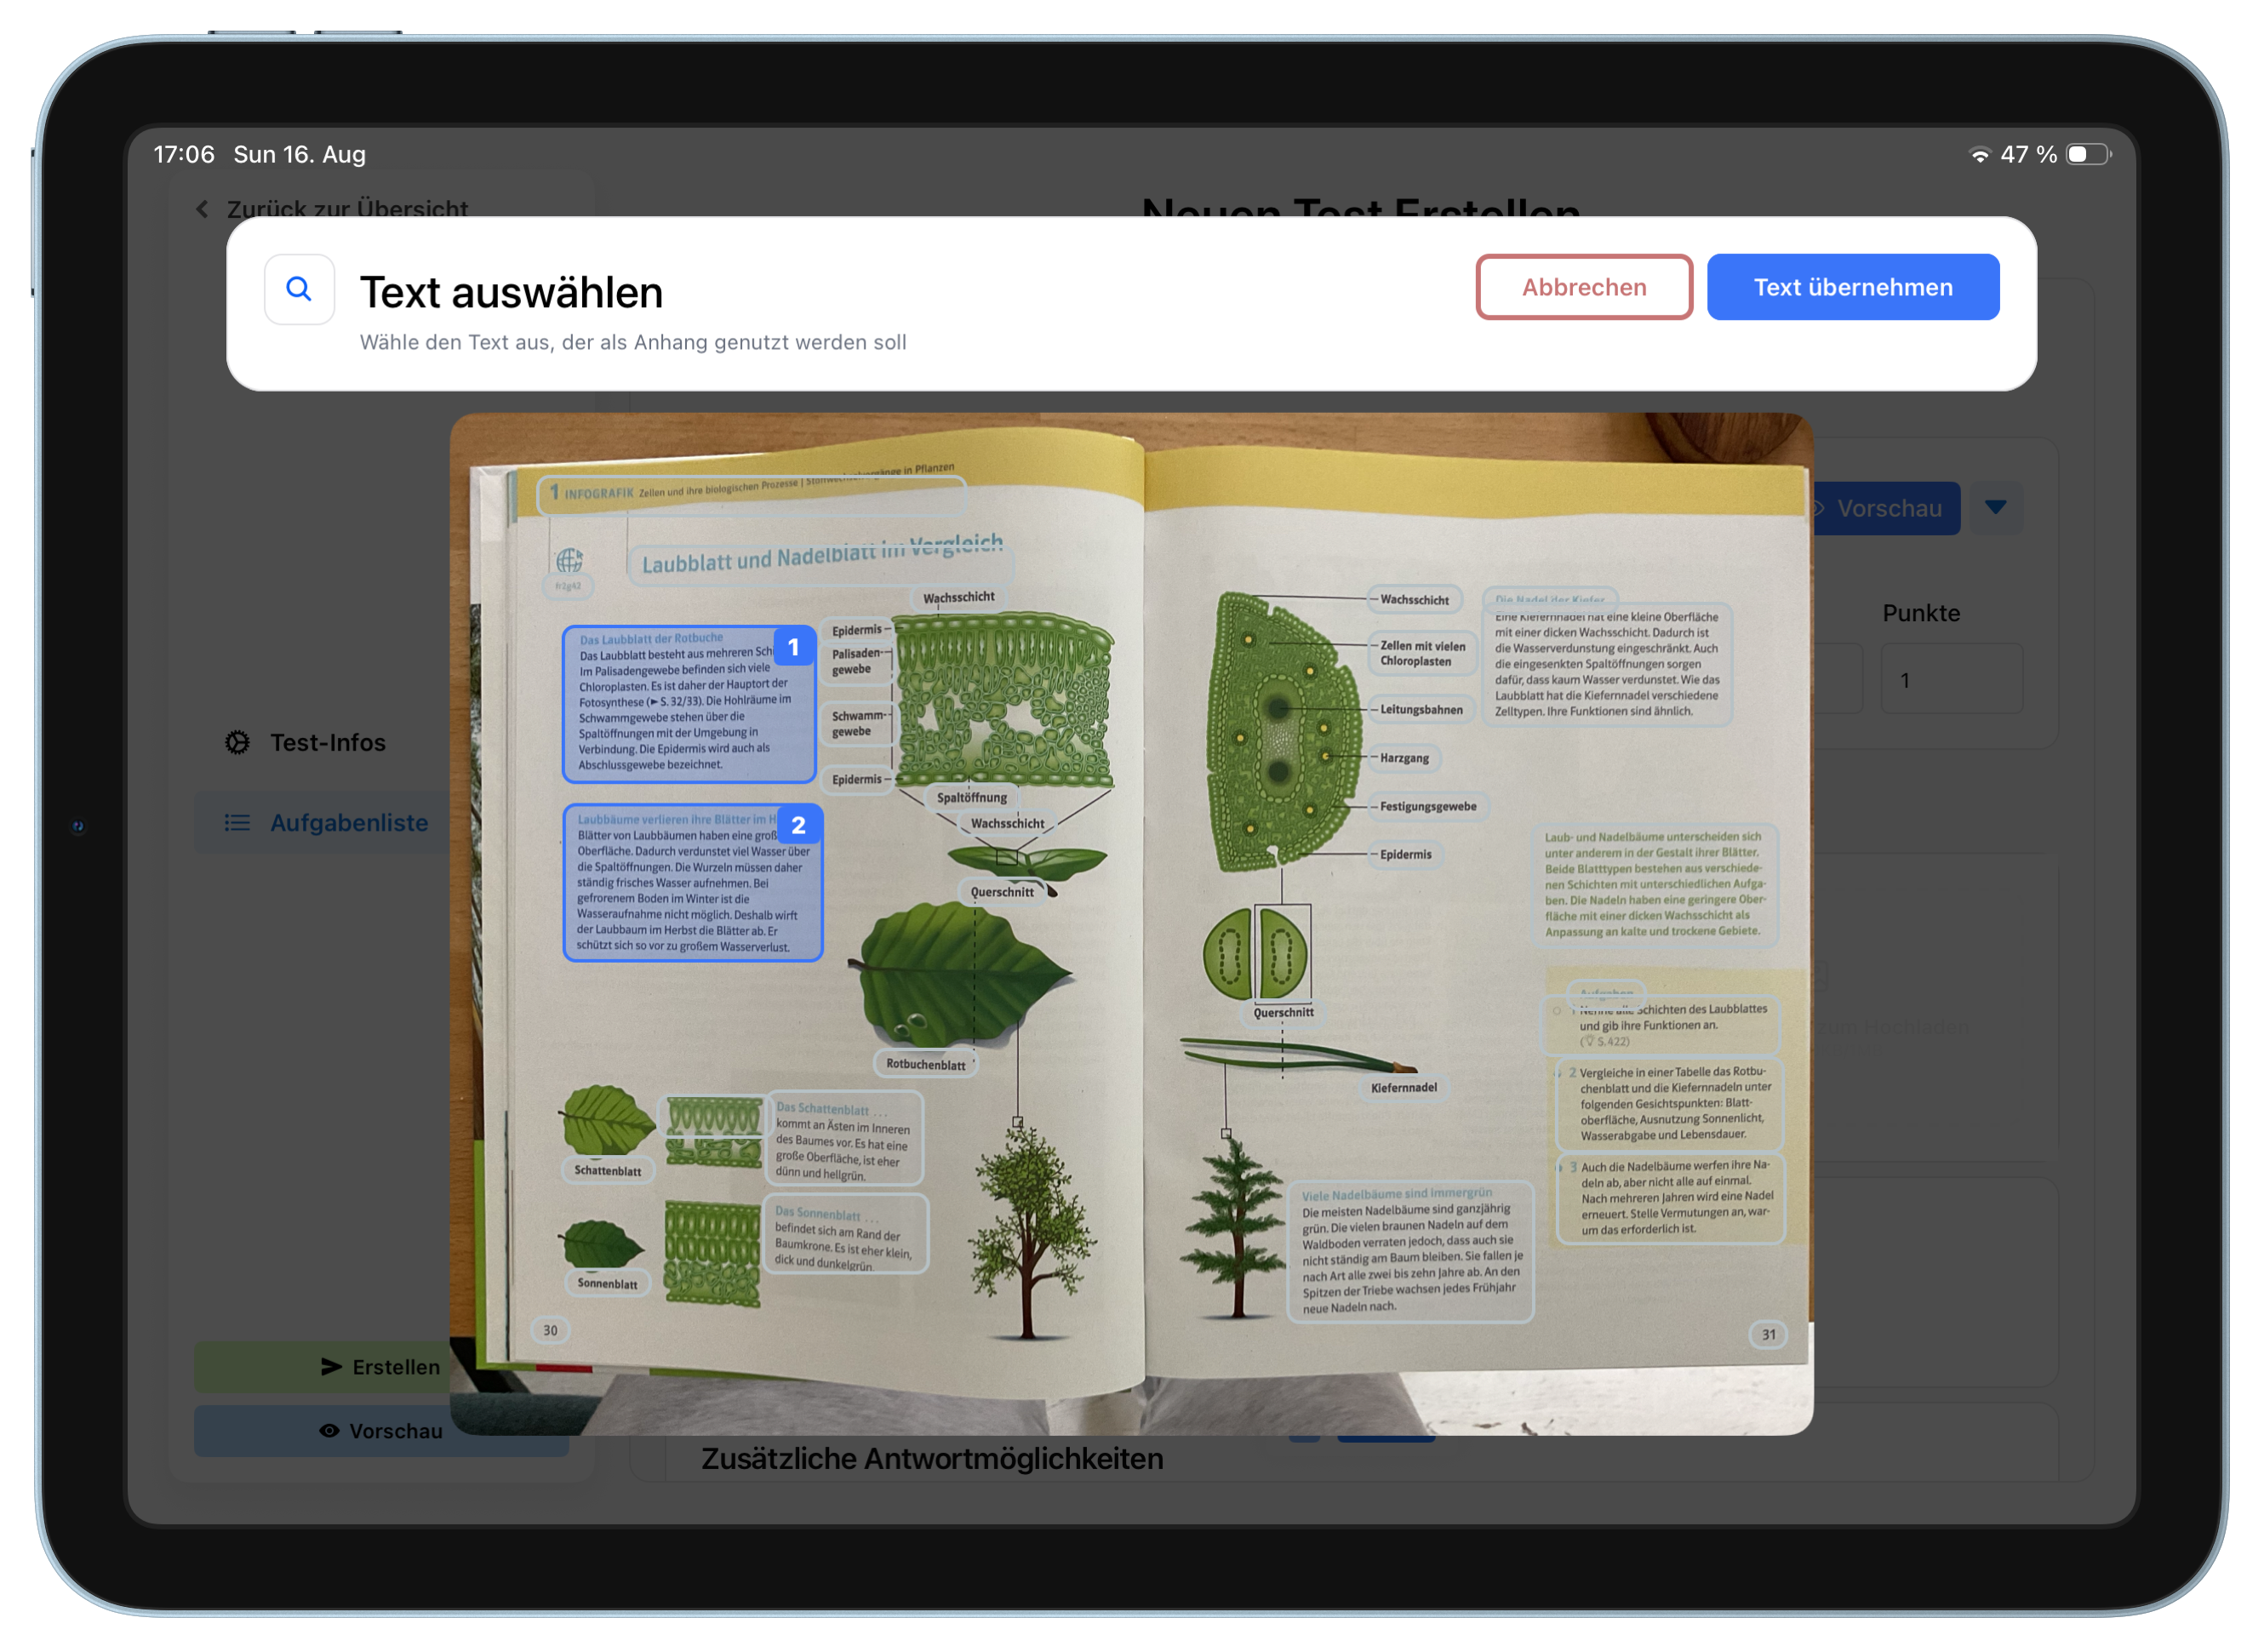Select the "Epidermis" label on the pine needle diagram
Screen dimensions: 2264x1652
1405,854
